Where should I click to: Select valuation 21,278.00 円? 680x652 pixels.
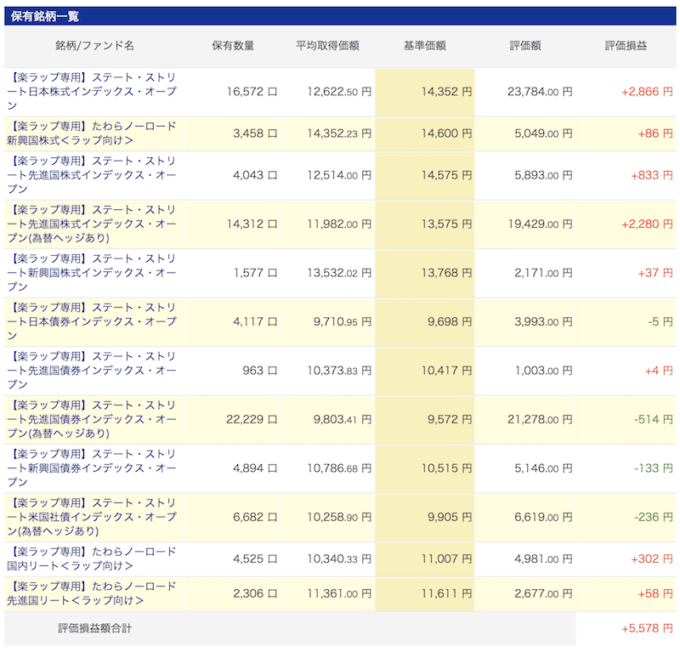540,419
